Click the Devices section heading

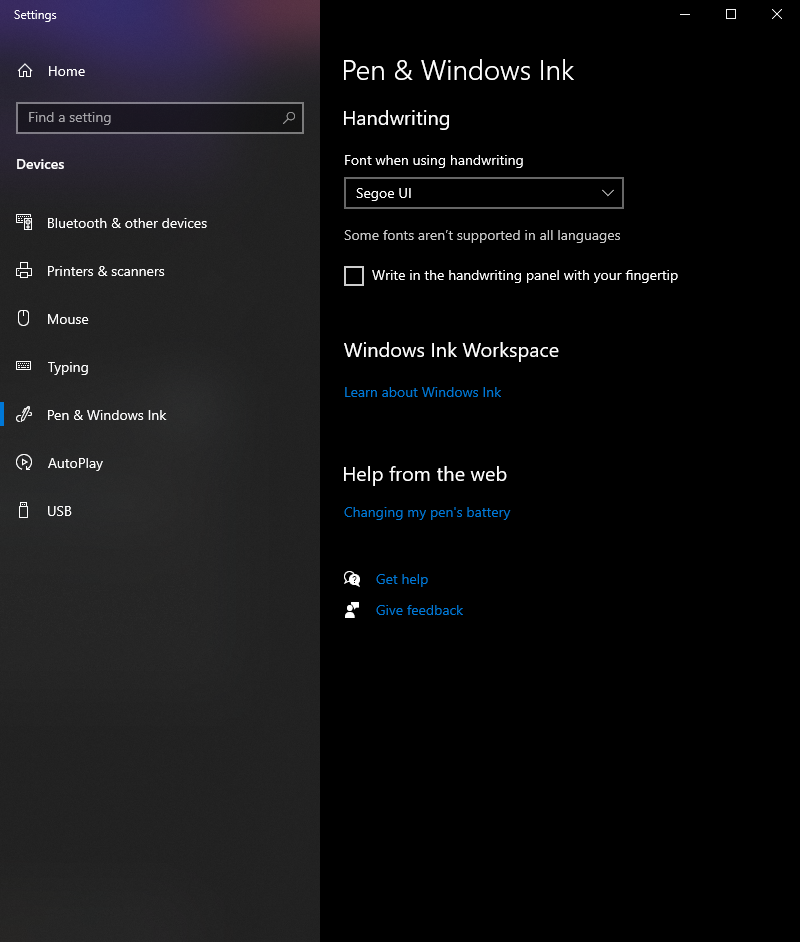[x=40, y=164]
